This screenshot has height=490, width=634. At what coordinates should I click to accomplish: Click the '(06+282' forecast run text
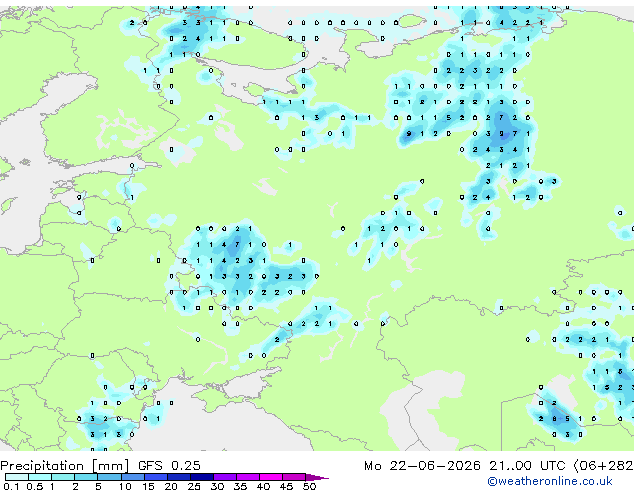[603, 466]
